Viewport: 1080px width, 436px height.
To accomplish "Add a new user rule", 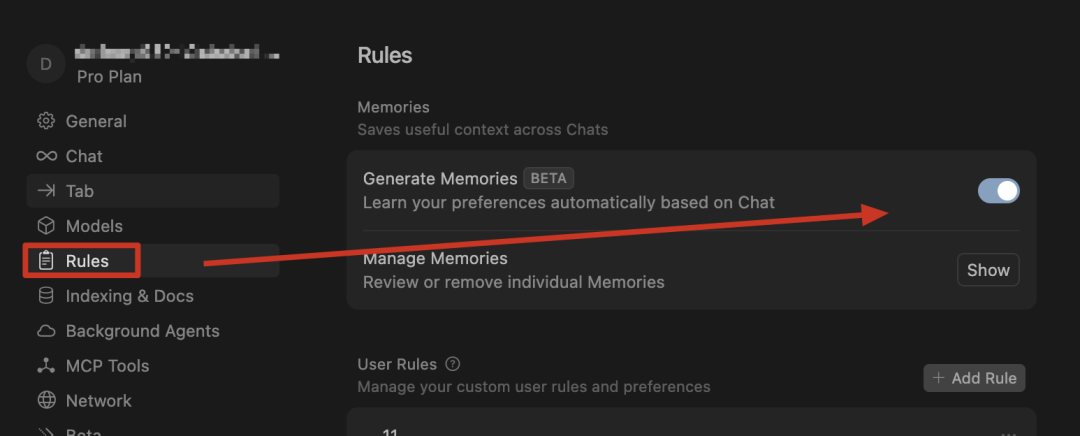I will point(974,378).
